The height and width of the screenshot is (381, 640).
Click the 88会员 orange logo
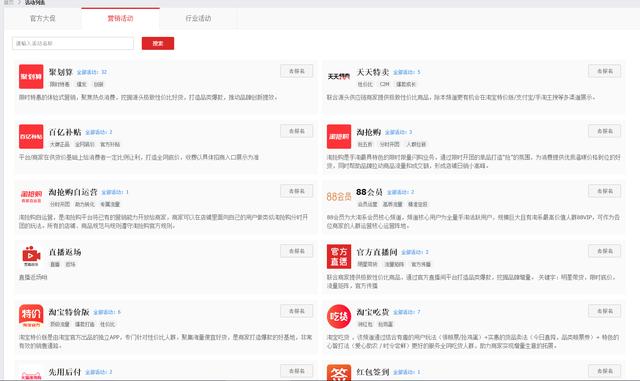[339, 196]
